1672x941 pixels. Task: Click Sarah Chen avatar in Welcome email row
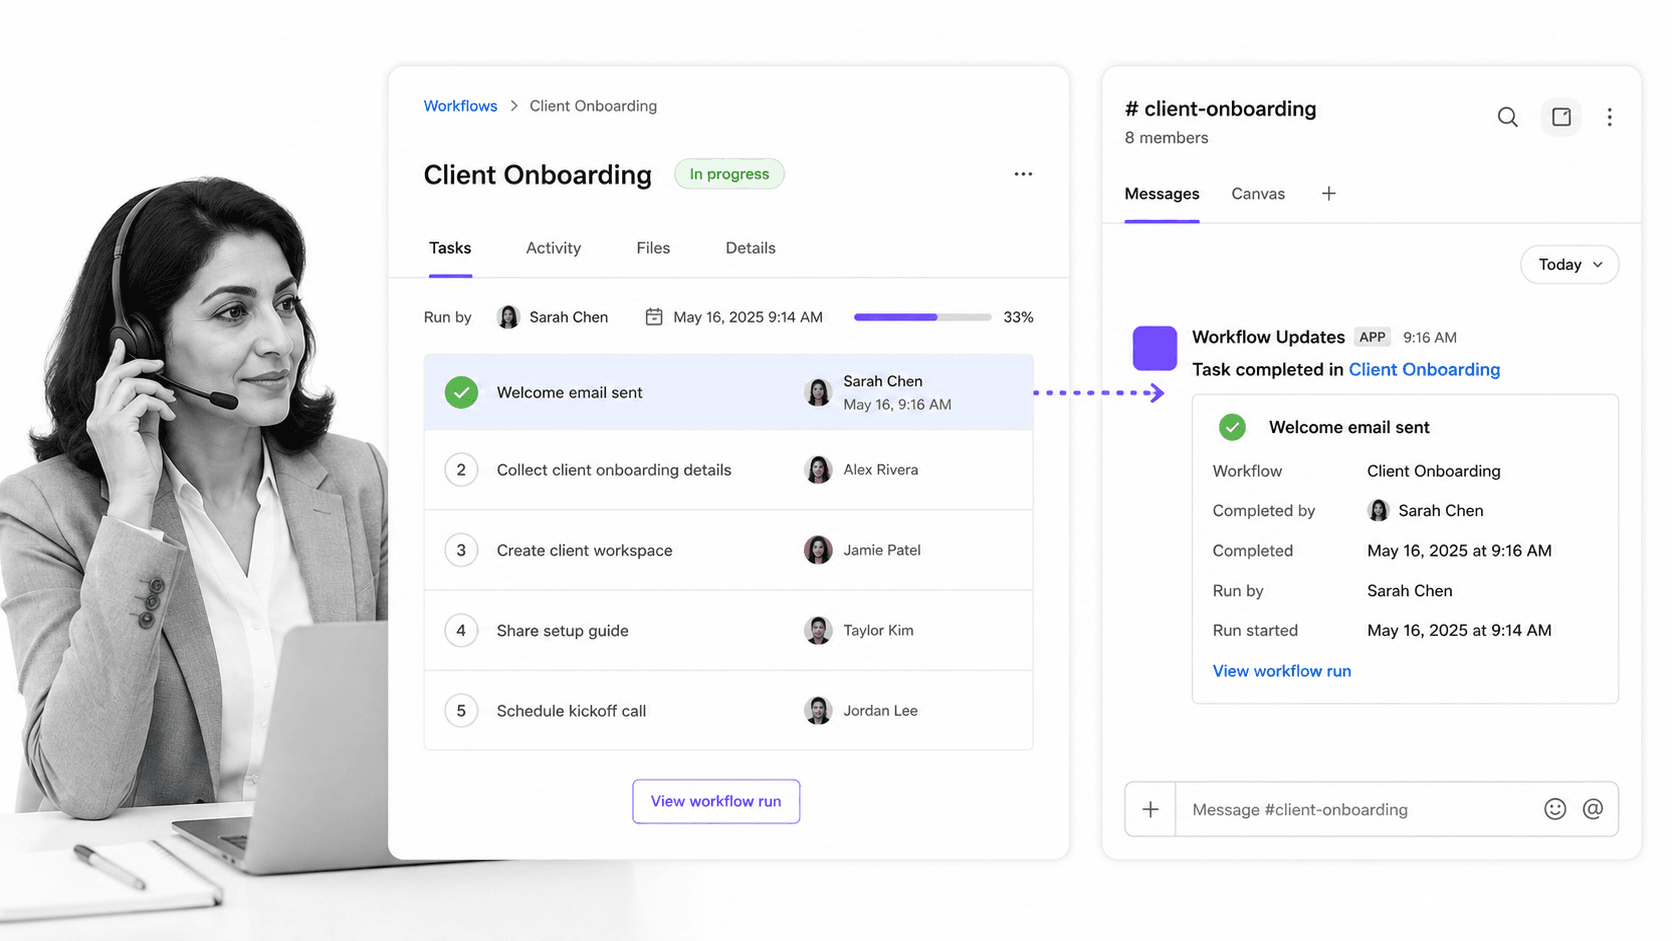tap(818, 392)
